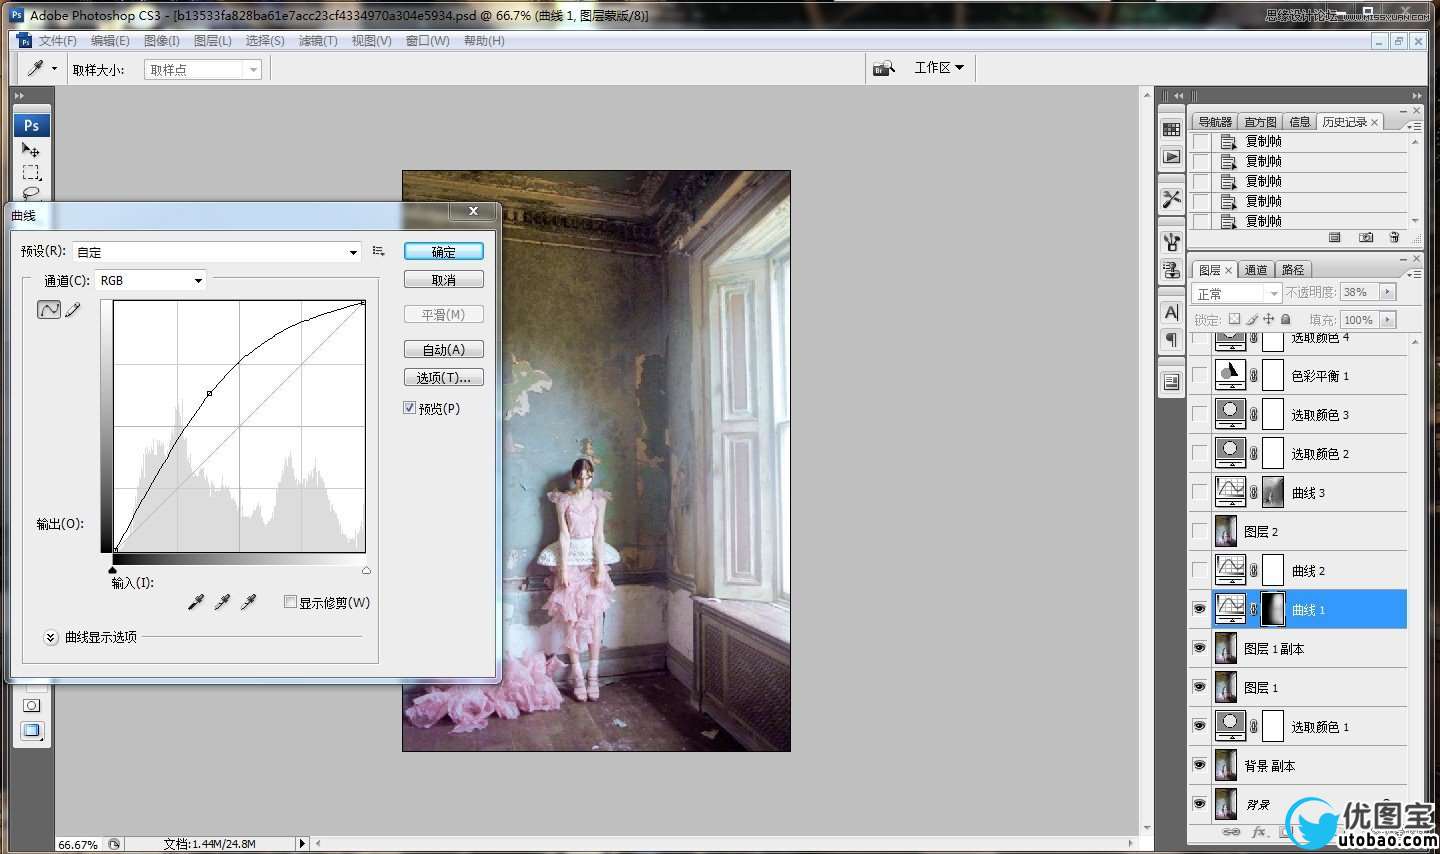
Task: Cancel curves with 取消 button
Action: [x=444, y=280]
